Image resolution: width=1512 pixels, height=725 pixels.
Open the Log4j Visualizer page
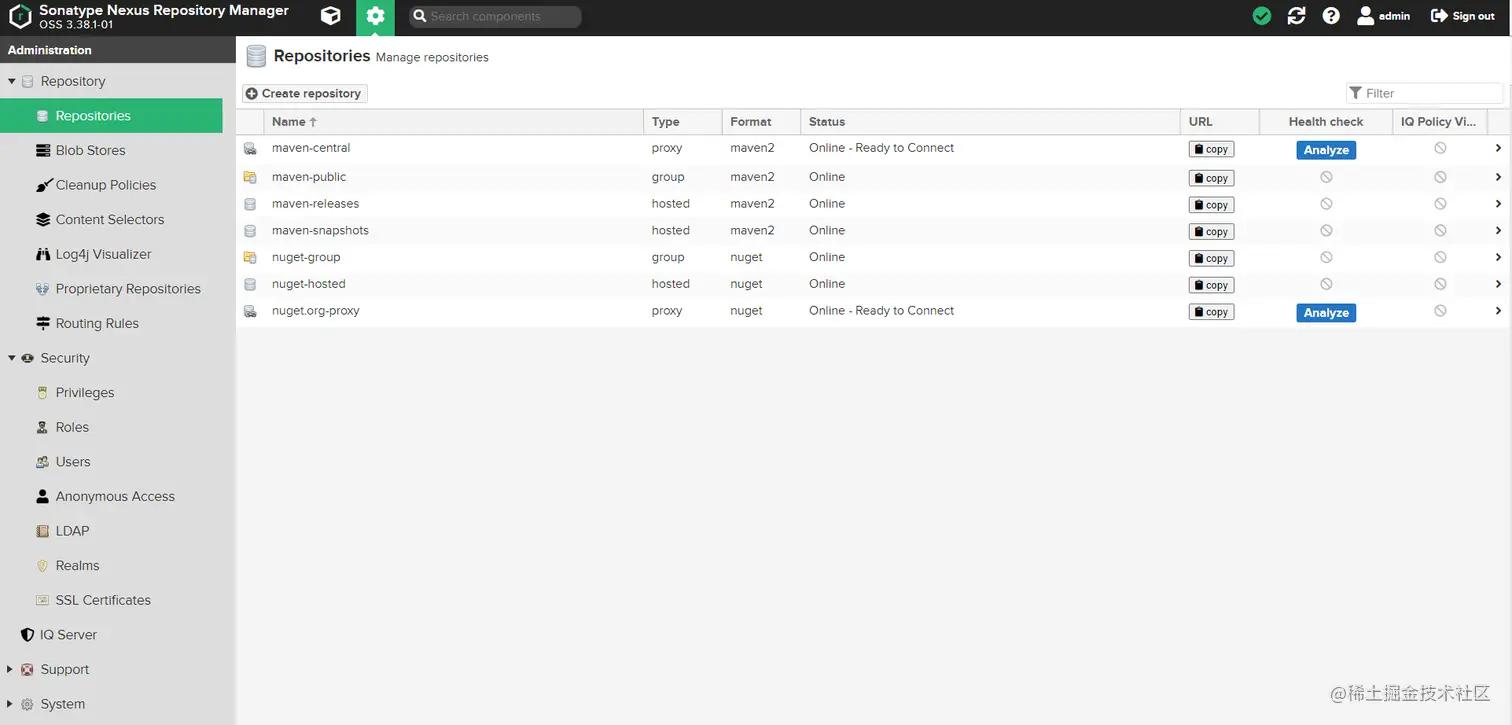[103, 254]
